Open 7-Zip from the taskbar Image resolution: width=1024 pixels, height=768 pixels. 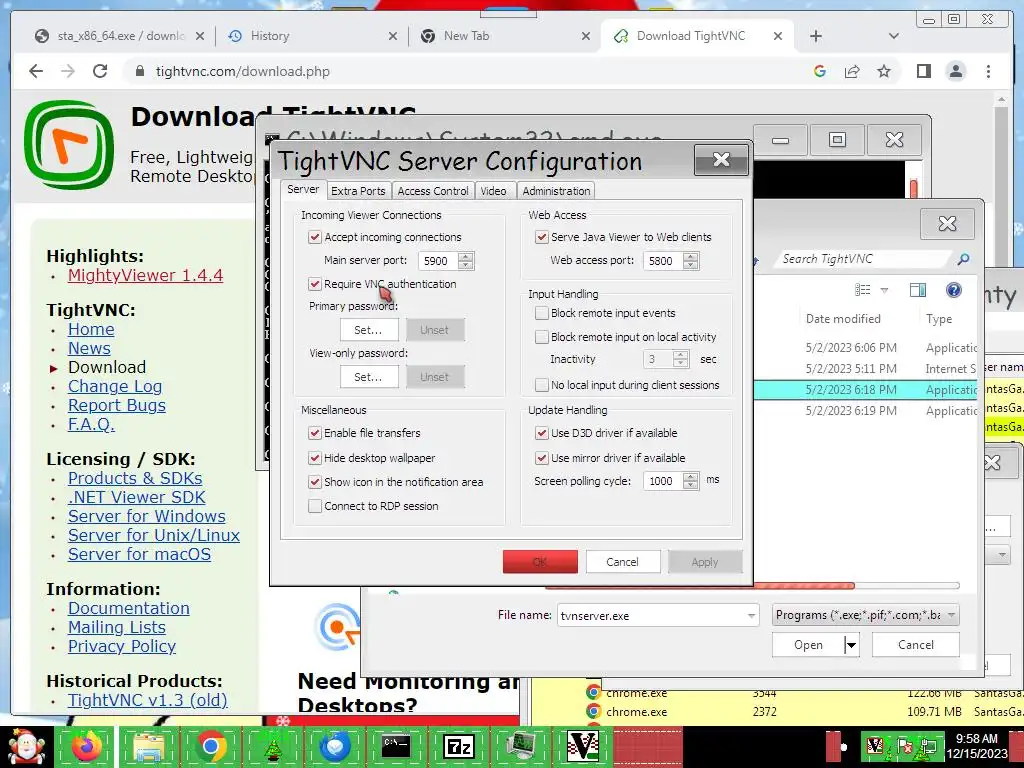click(458, 746)
